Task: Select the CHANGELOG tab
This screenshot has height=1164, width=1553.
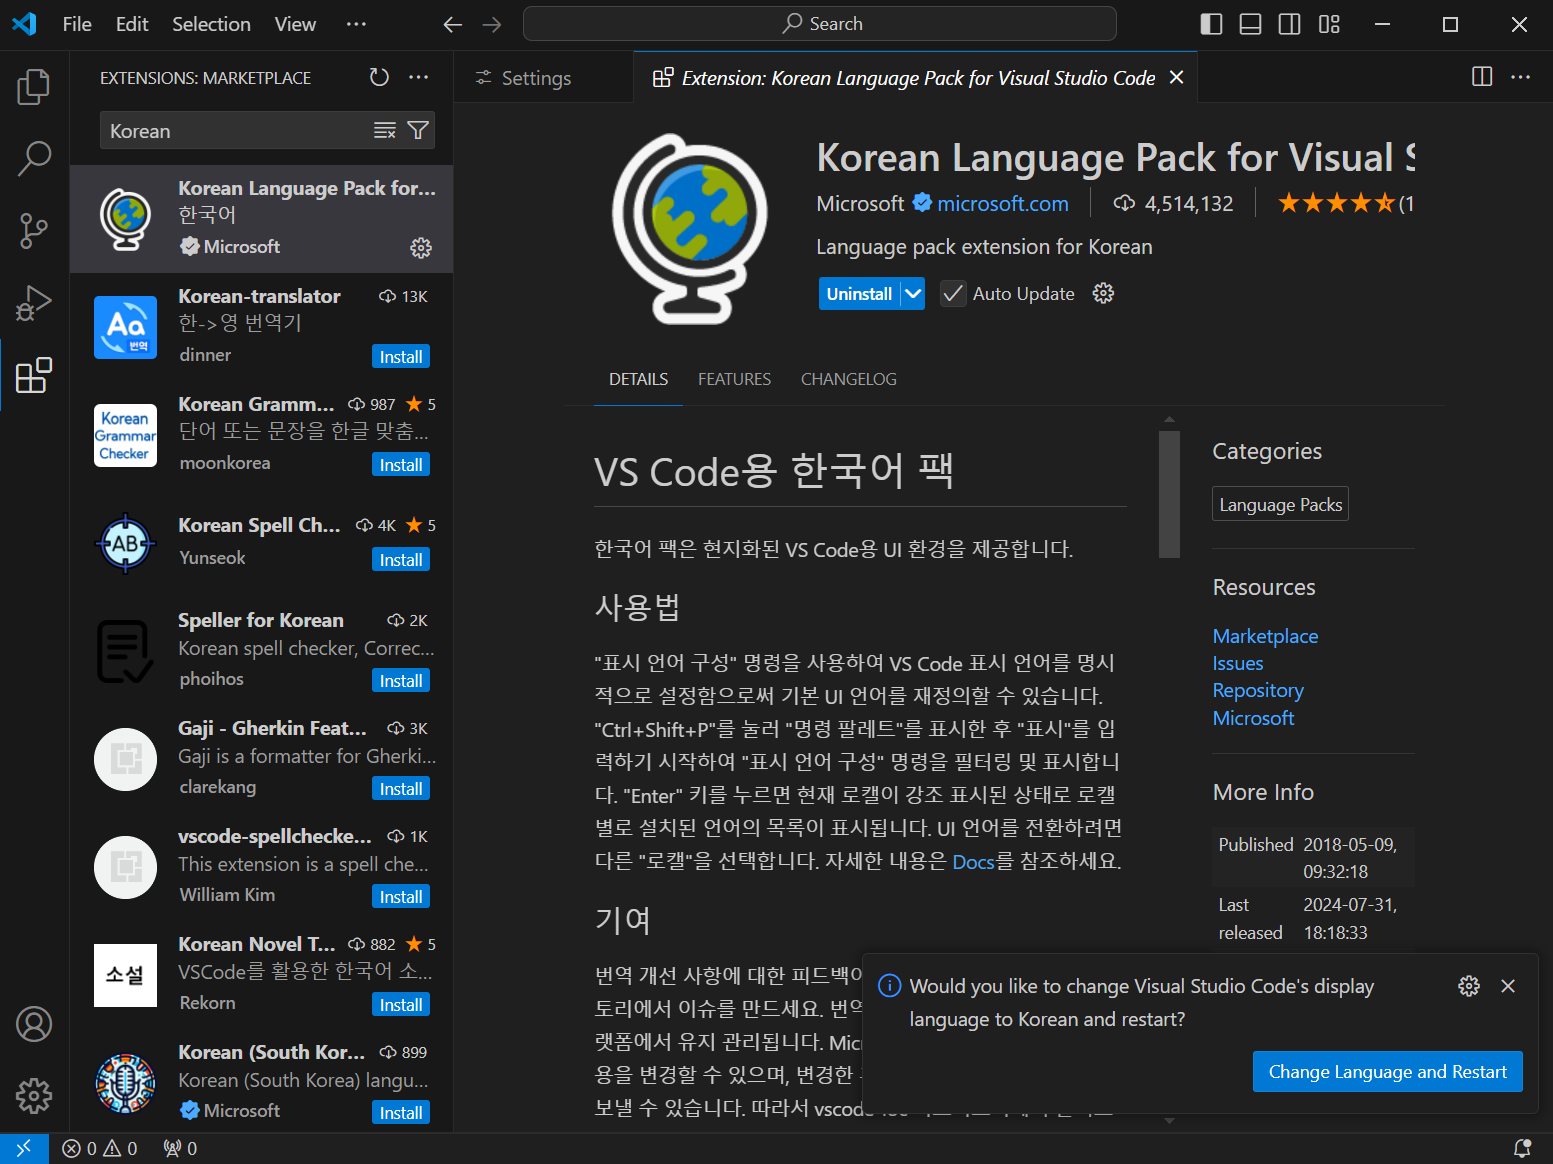Action: pos(849,379)
